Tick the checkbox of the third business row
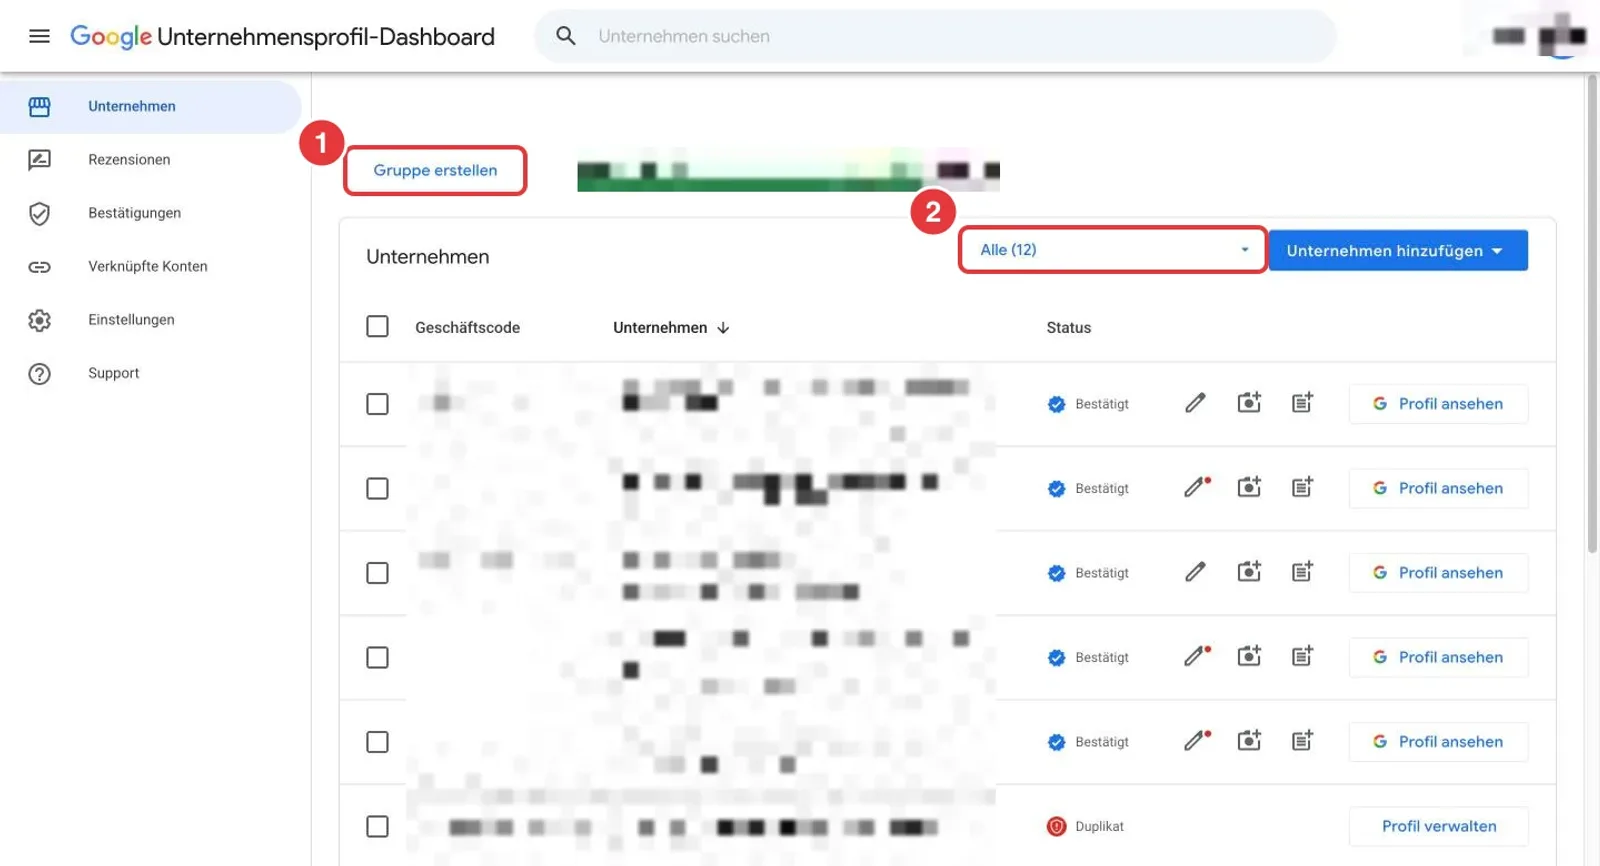1600x866 pixels. click(377, 573)
